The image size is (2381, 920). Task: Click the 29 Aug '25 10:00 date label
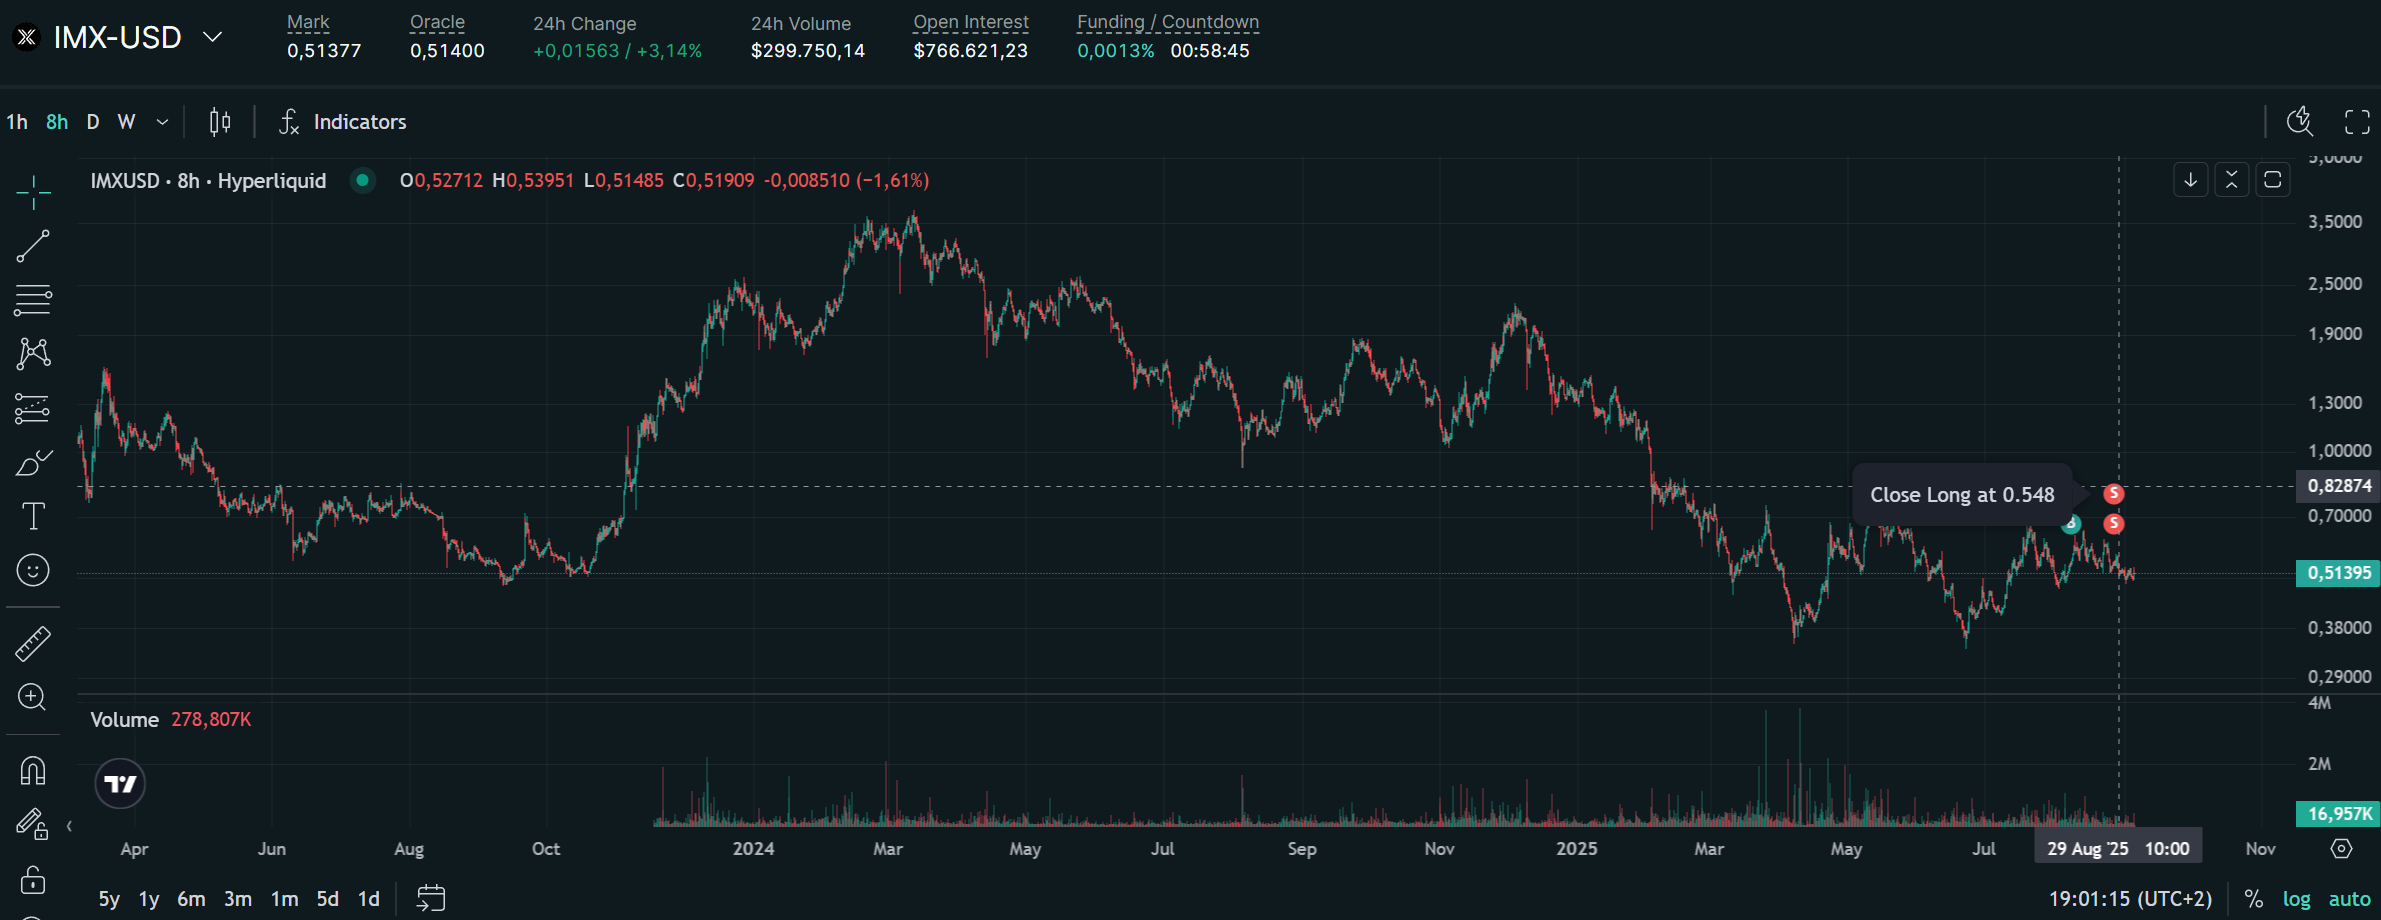pos(2118,849)
